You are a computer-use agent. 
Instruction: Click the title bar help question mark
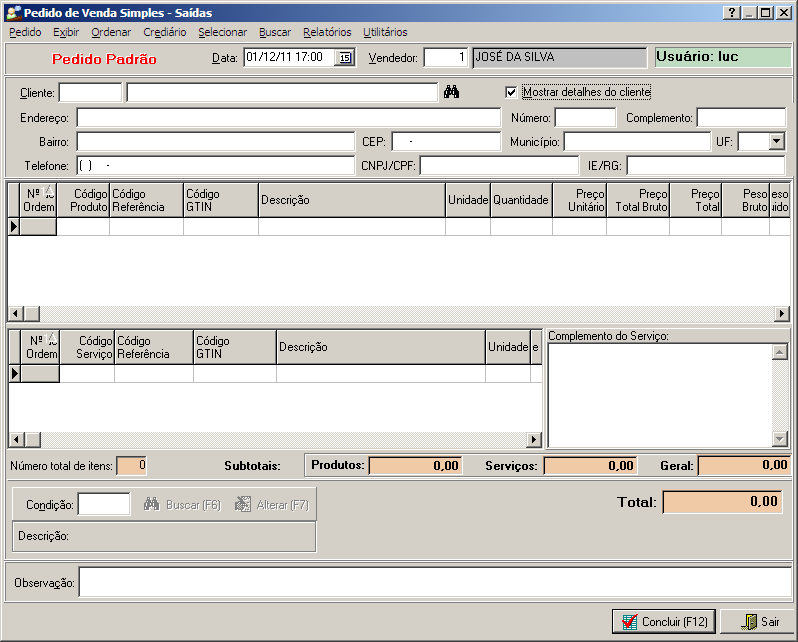click(731, 13)
